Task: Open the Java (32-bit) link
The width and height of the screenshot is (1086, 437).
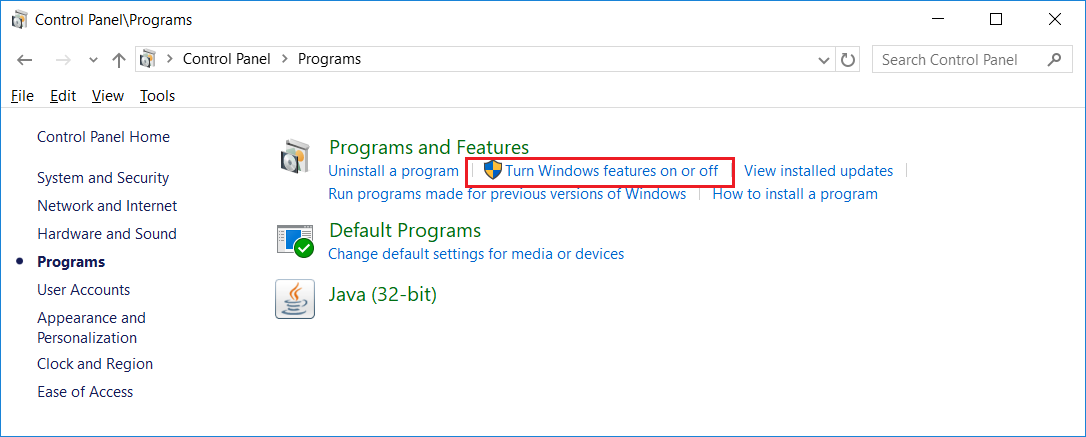Action: coord(383,295)
